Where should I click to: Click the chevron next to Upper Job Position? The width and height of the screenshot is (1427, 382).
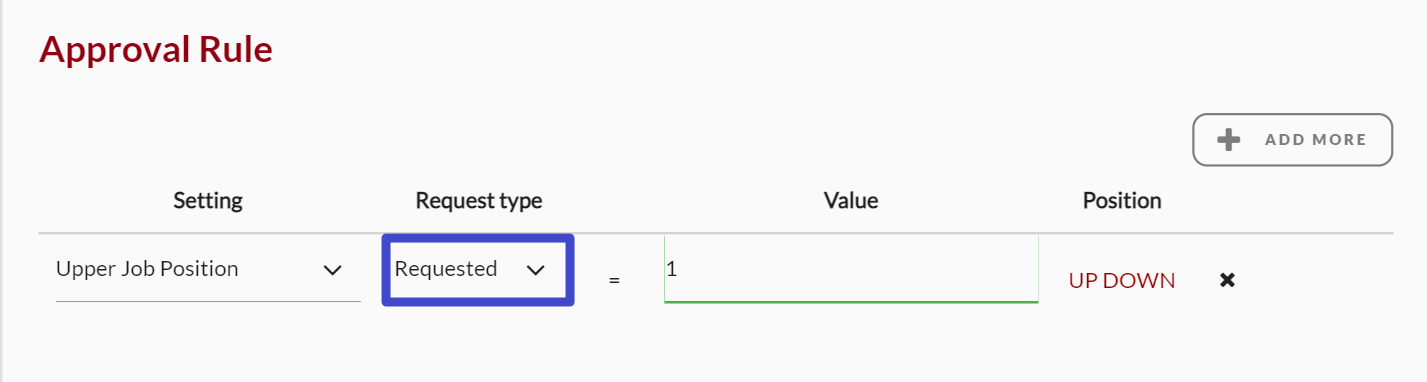point(333,270)
